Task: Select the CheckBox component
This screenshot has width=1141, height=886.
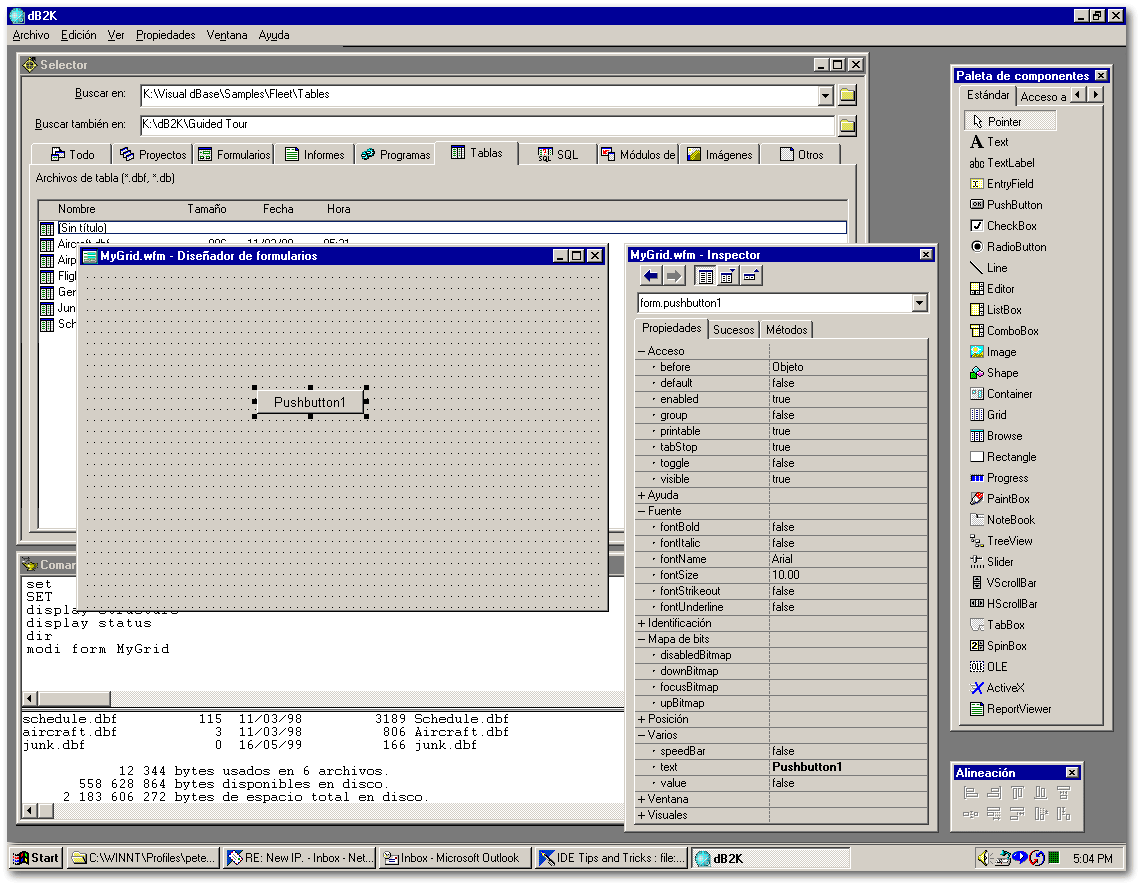Action: coord(1003,226)
